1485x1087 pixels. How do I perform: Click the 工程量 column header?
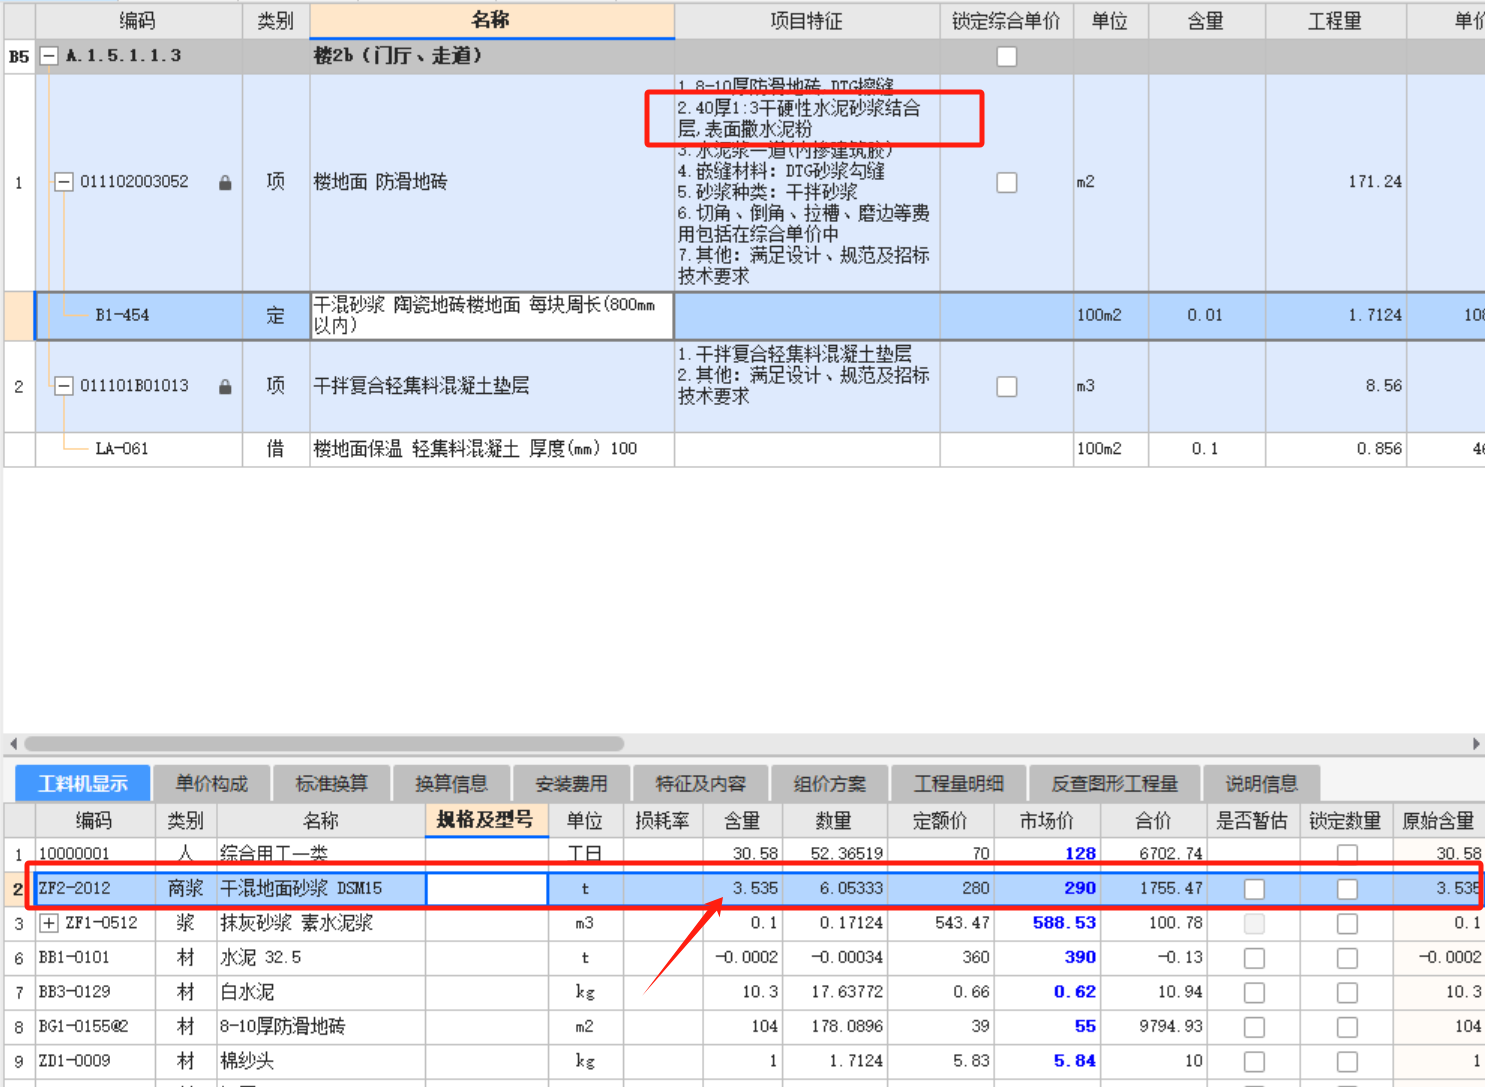tap(1335, 21)
